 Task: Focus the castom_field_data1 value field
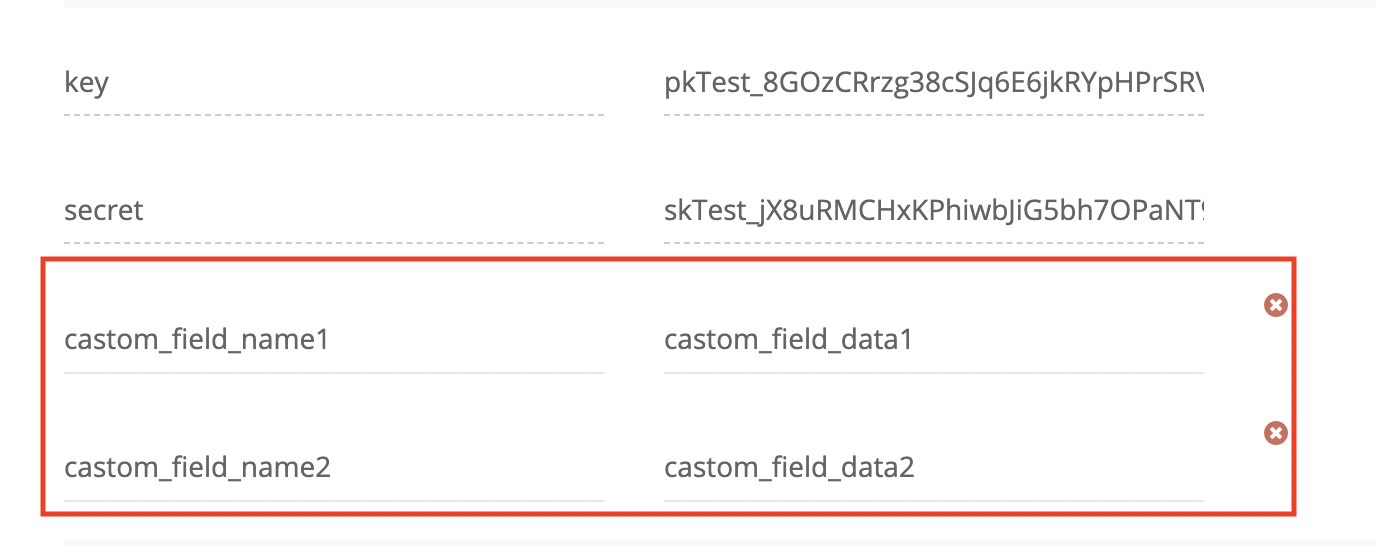[934, 341]
